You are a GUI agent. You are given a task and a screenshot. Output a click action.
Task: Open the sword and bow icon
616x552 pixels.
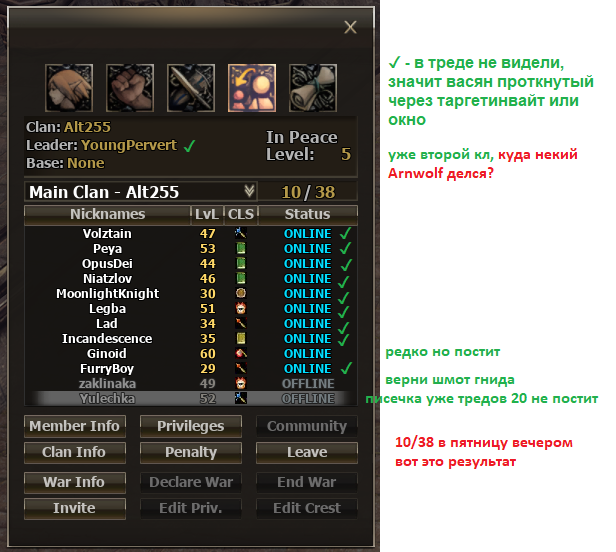[x=191, y=88]
